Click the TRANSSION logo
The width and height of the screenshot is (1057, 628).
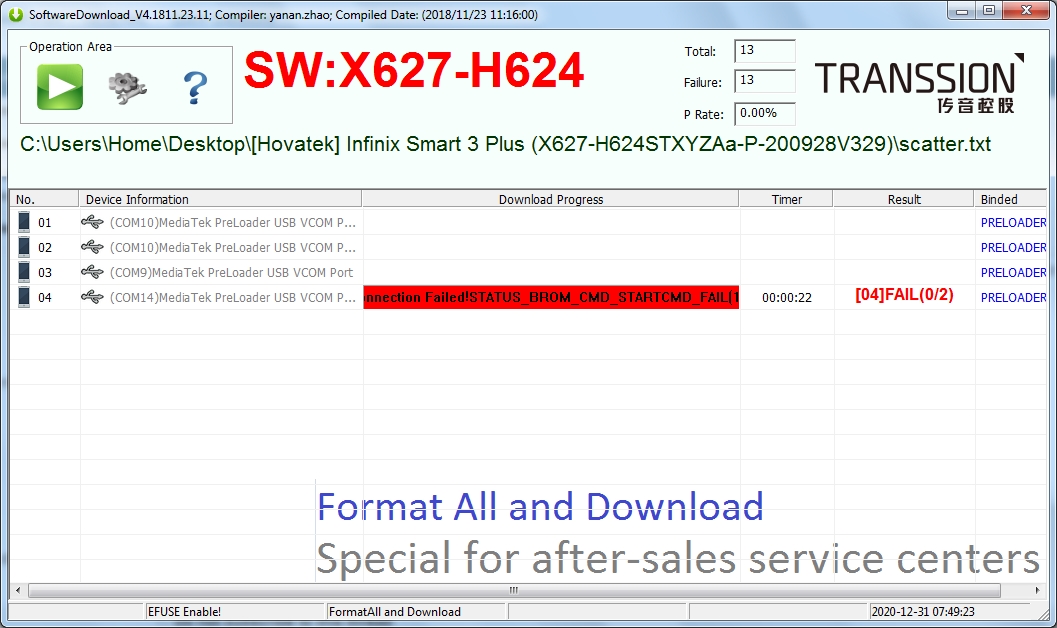(920, 84)
